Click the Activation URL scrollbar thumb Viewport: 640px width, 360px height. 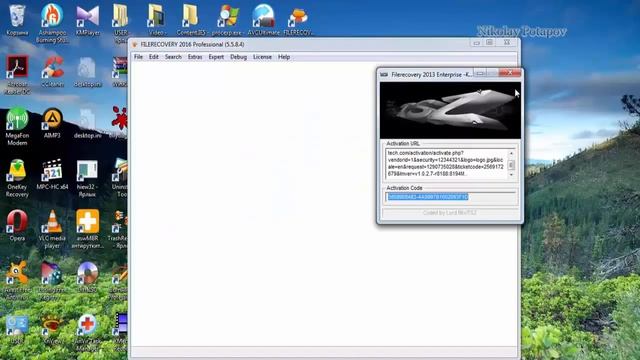click(x=511, y=165)
